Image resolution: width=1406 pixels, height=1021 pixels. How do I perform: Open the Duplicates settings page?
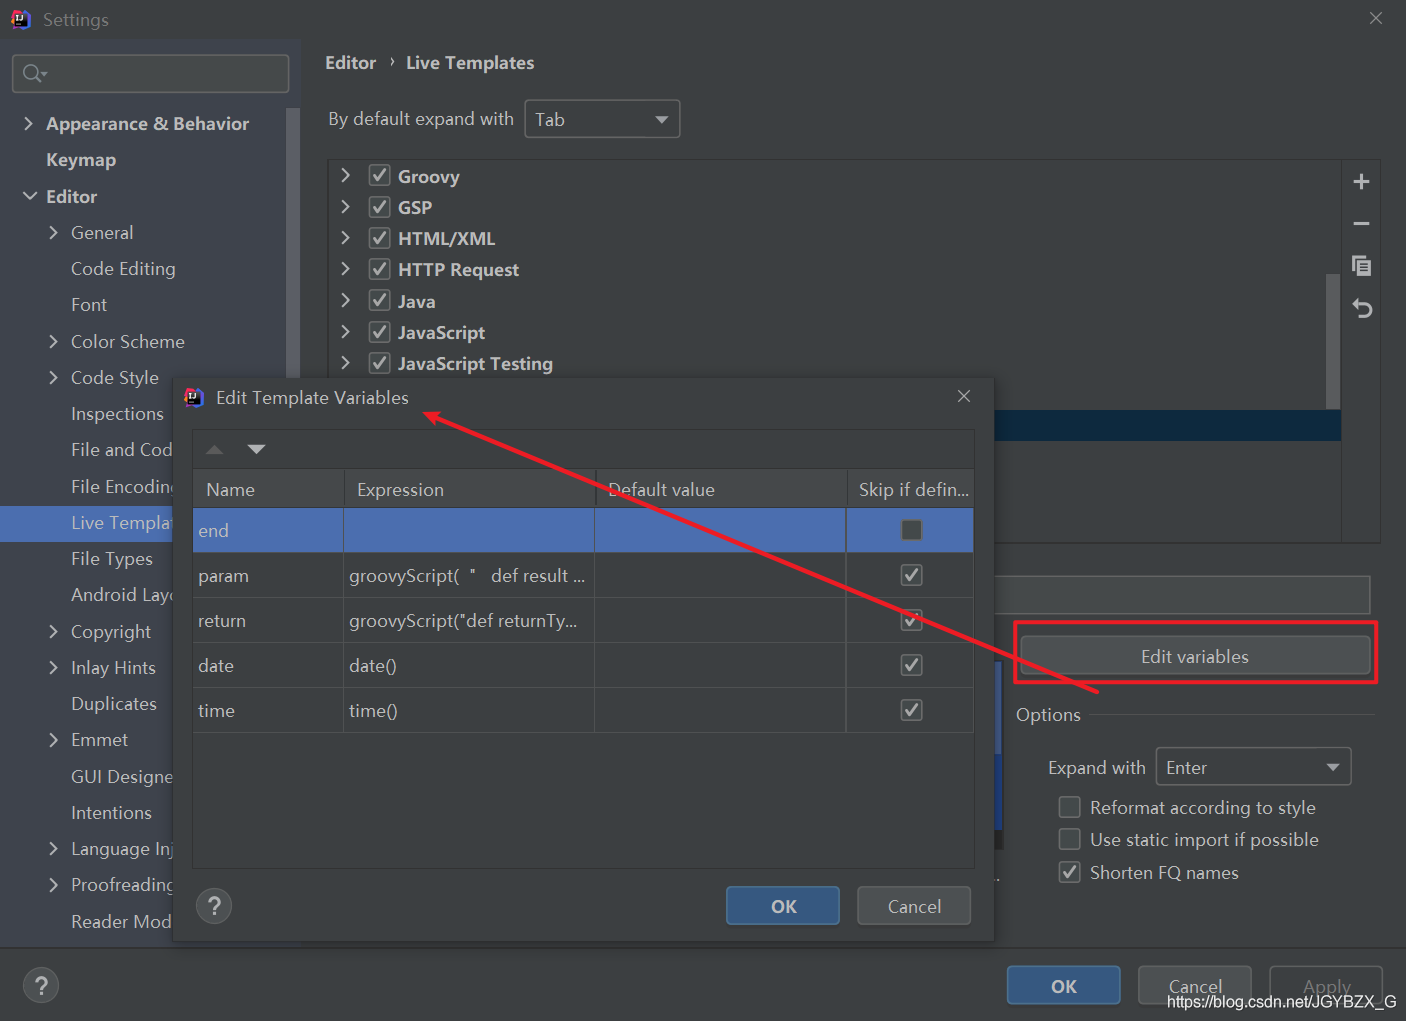pyautogui.click(x=114, y=704)
